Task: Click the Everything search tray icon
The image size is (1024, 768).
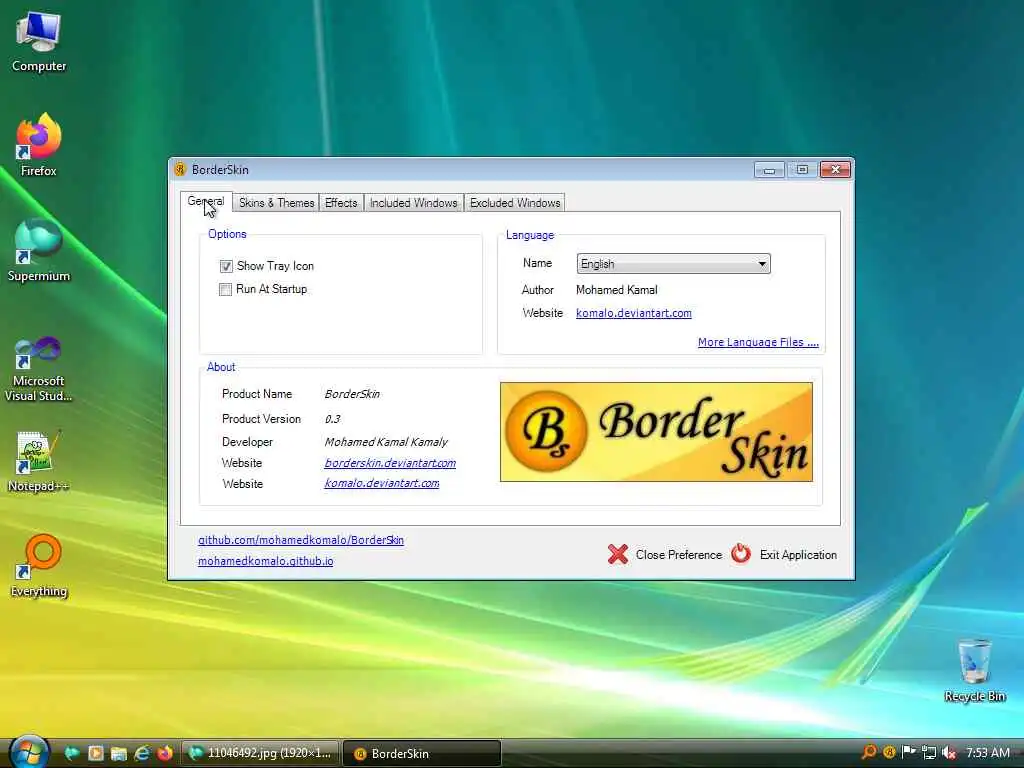Action: tap(869, 752)
